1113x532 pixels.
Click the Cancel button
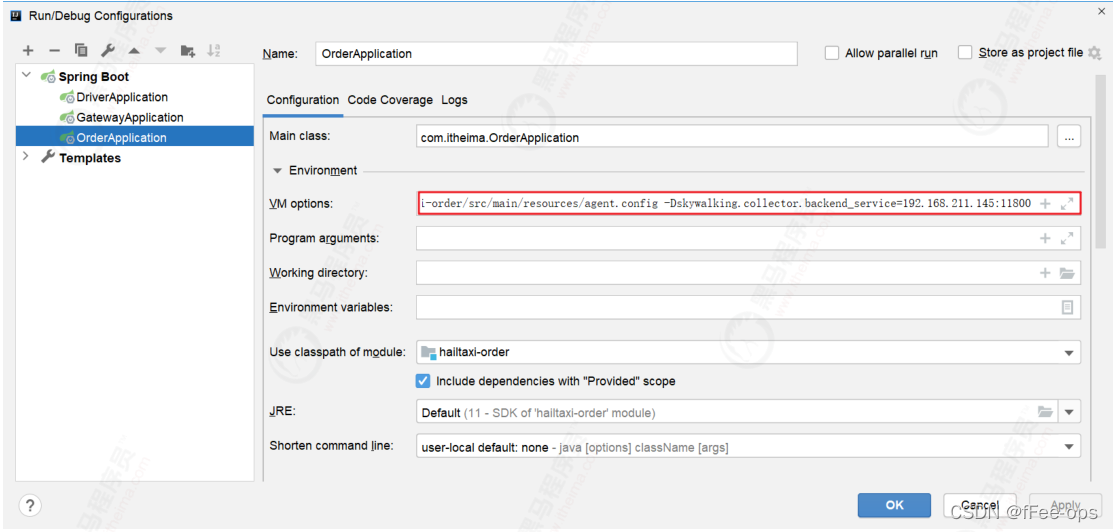click(980, 505)
